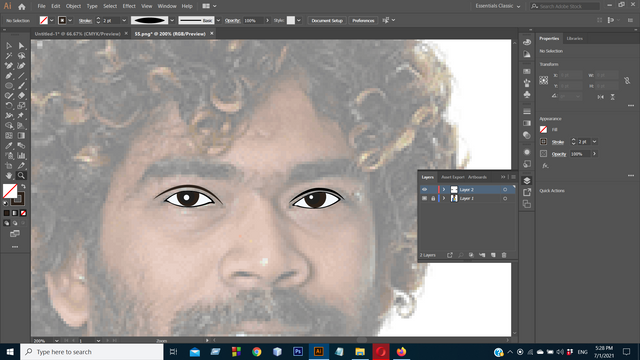Viewport: 640px width, 360px height.
Task: Click the Stroke link in control bar
Action: coord(85,21)
